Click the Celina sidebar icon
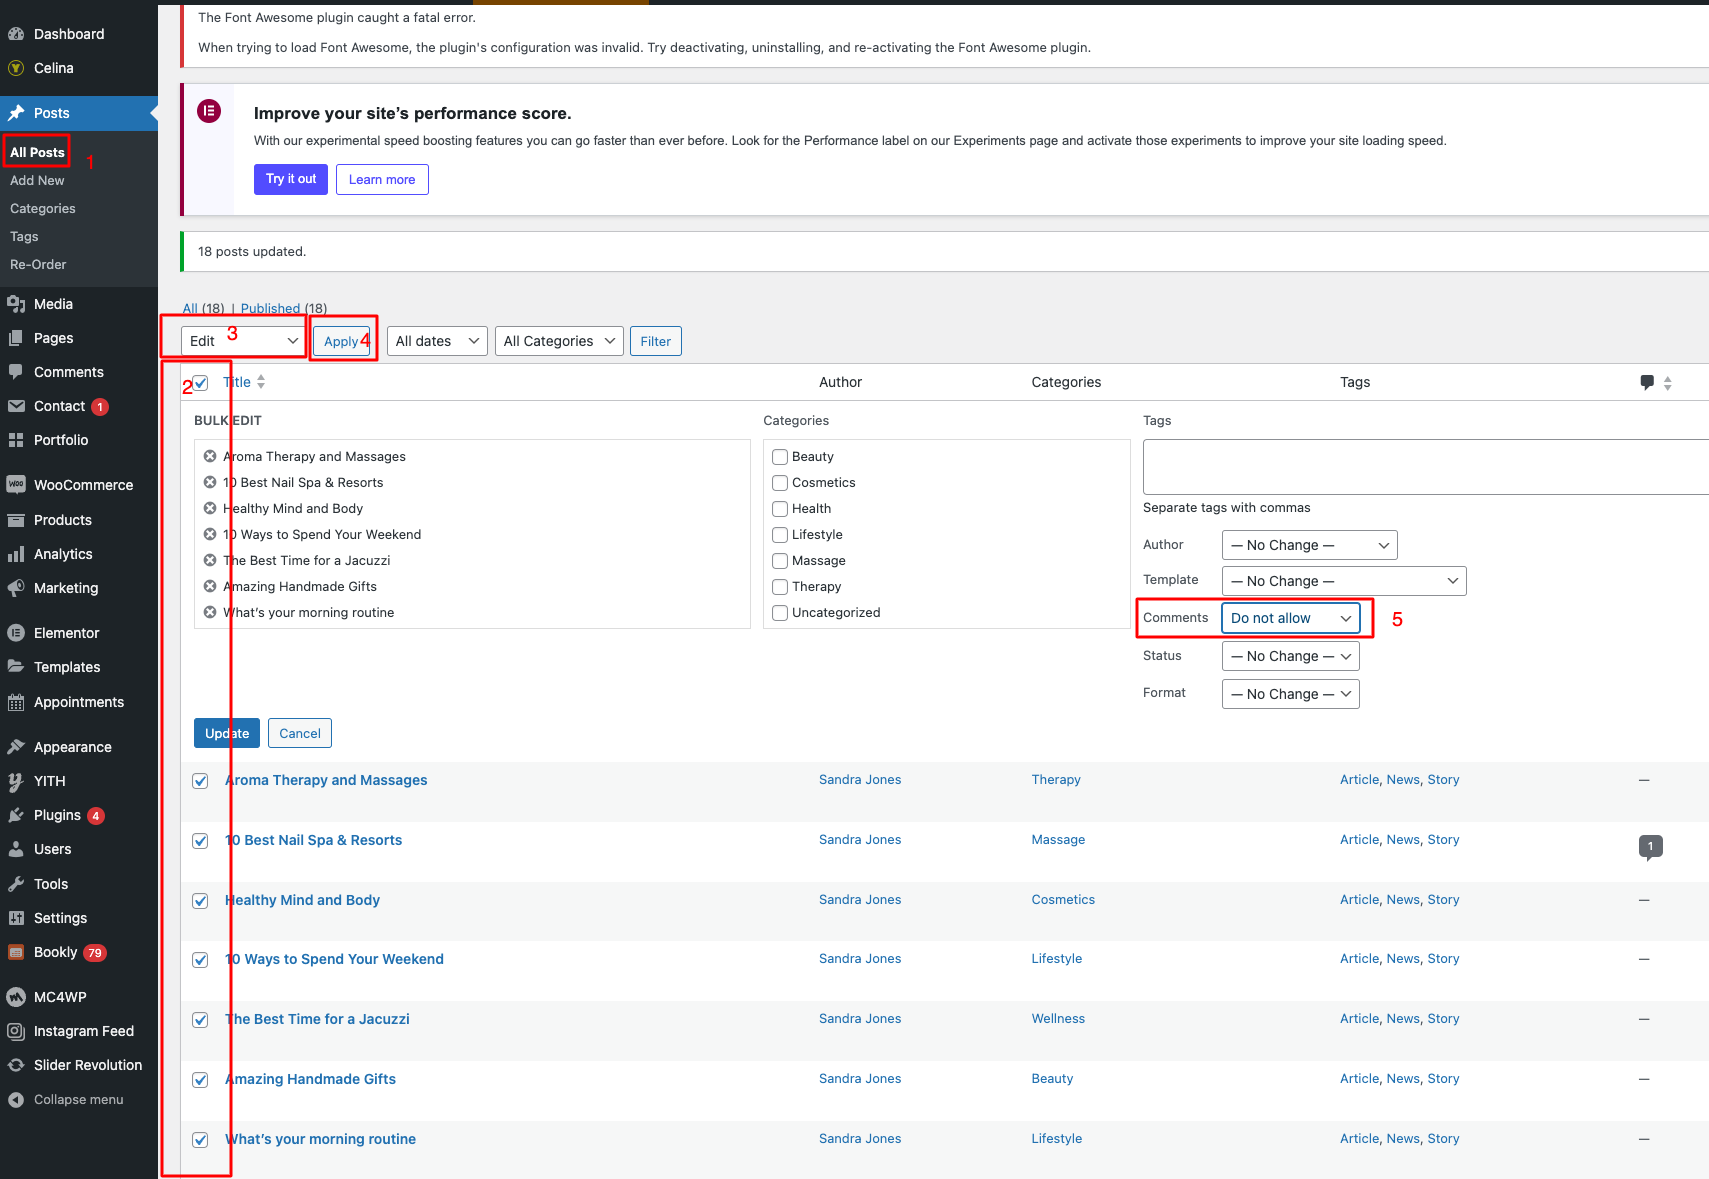This screenshot has height=1179, width=1709. (x=16, y=68)
